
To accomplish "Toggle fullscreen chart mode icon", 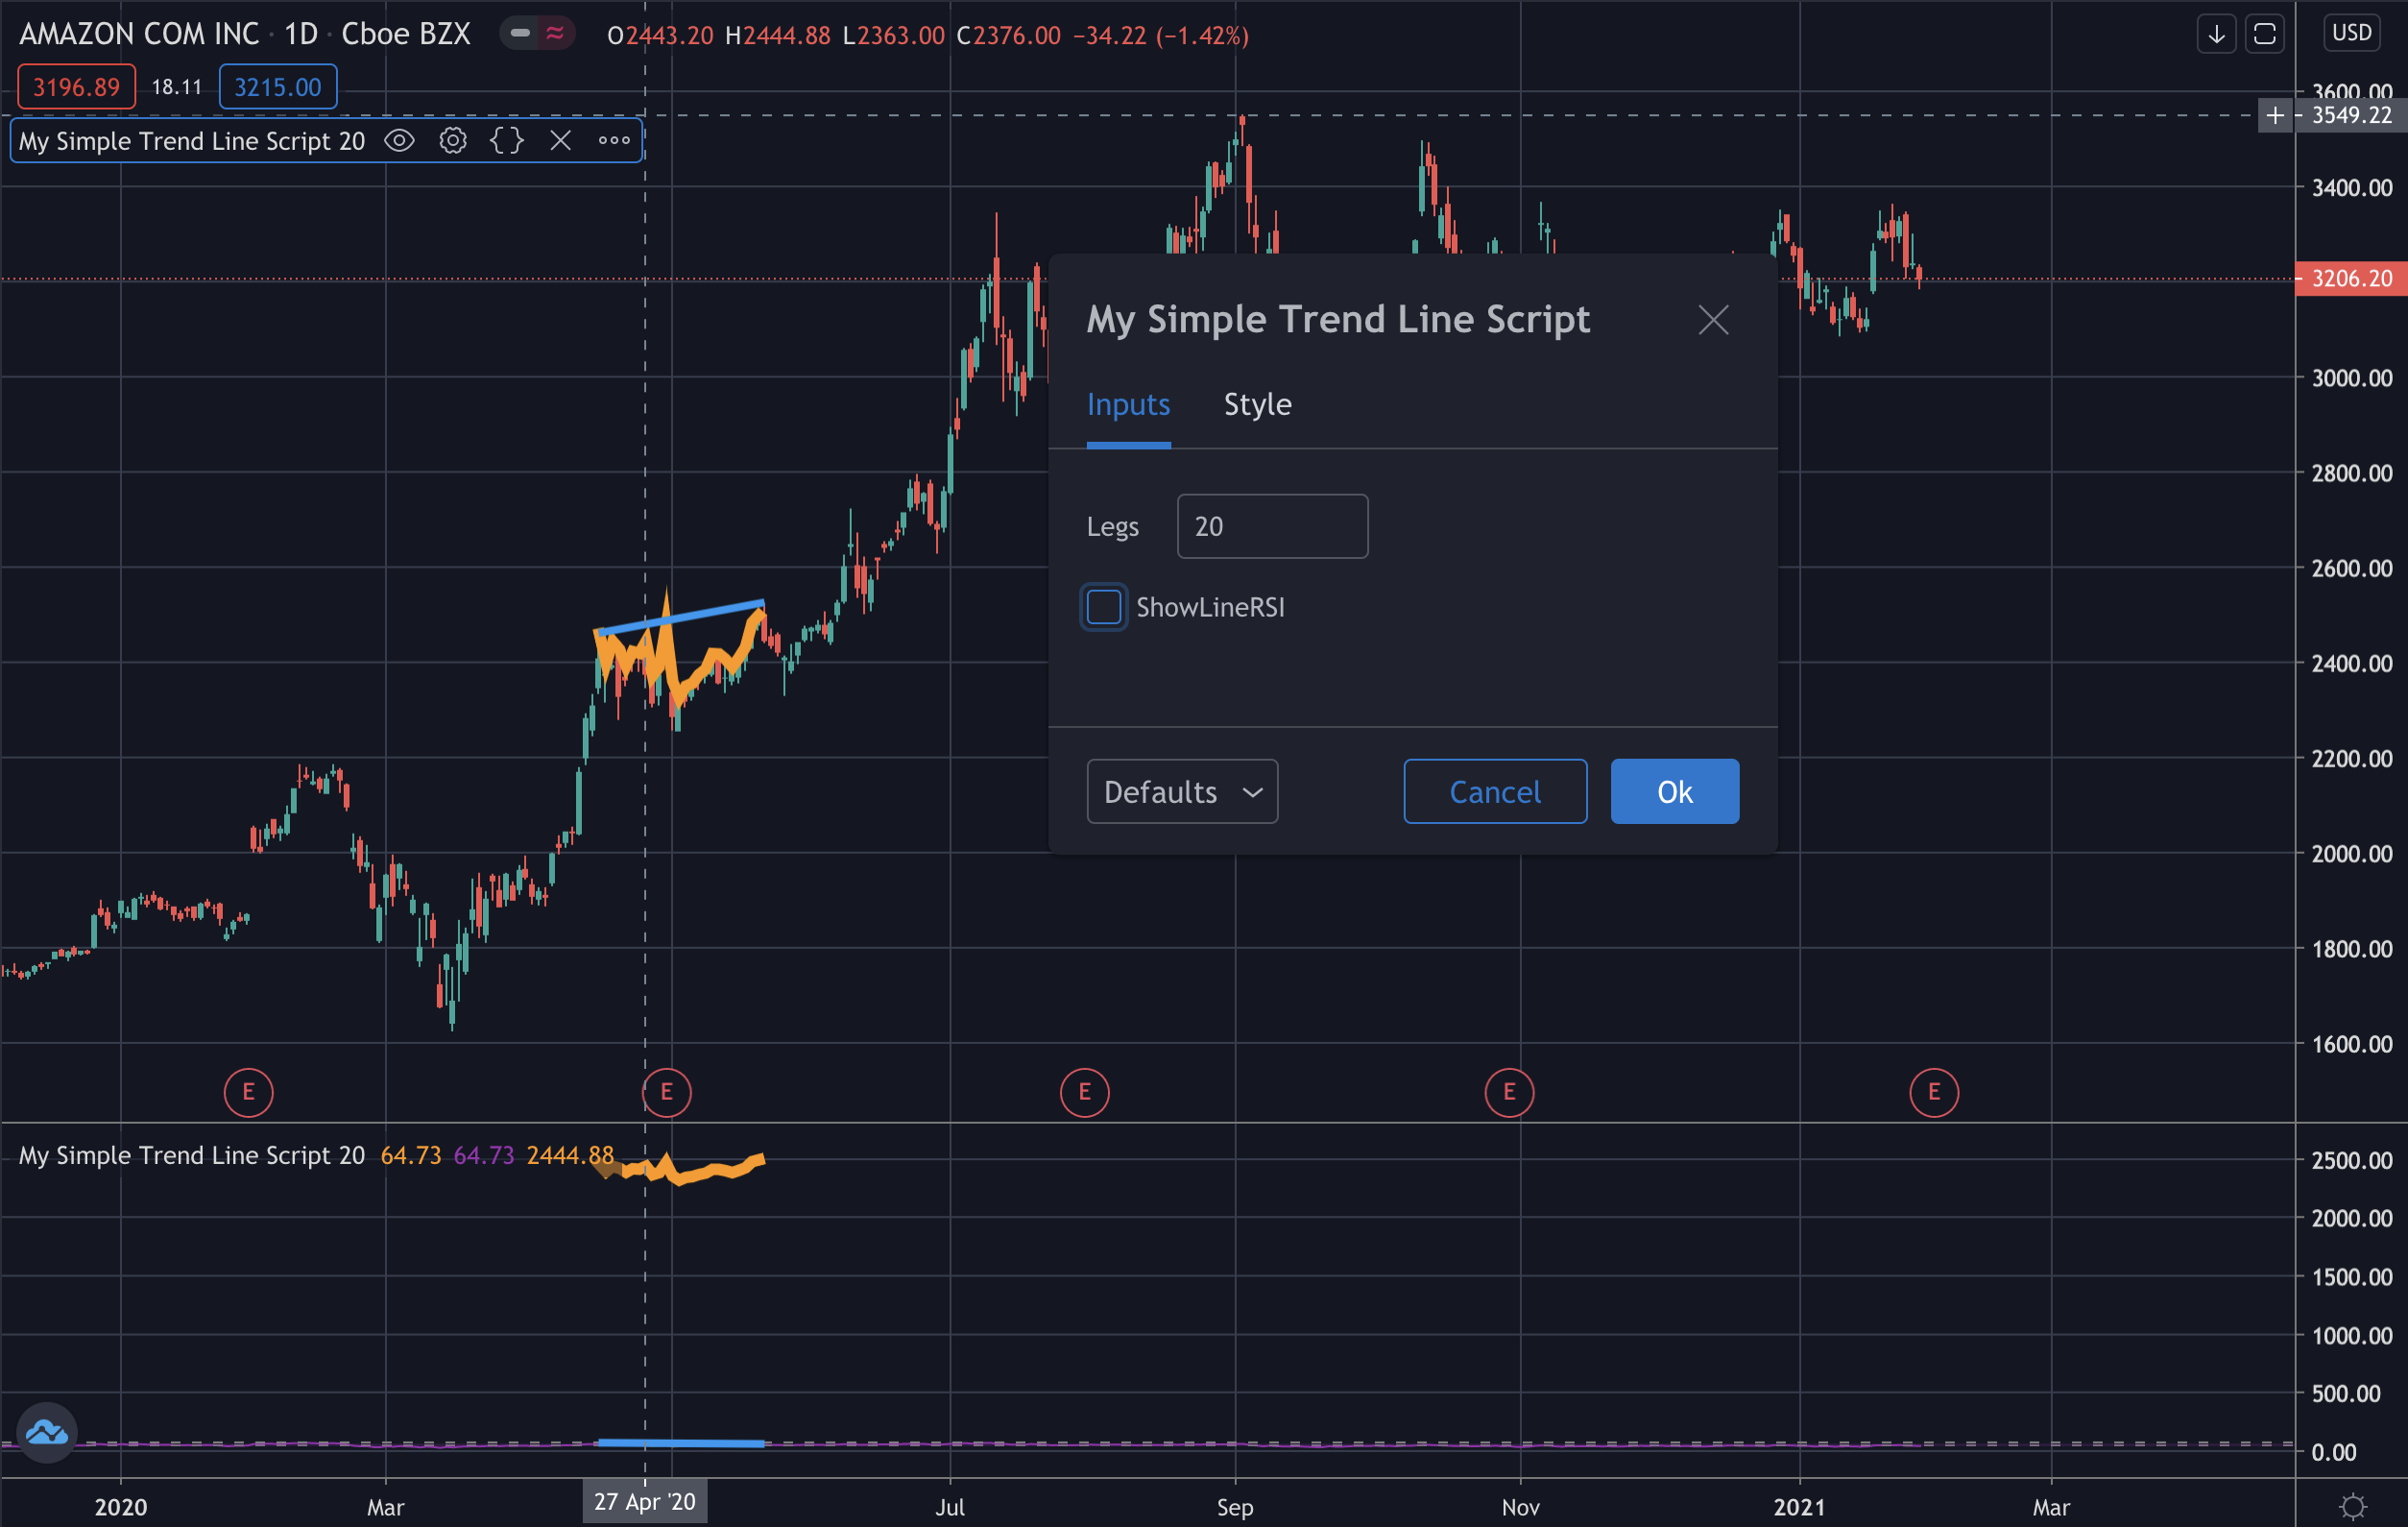I will (x=2265, y=34).
